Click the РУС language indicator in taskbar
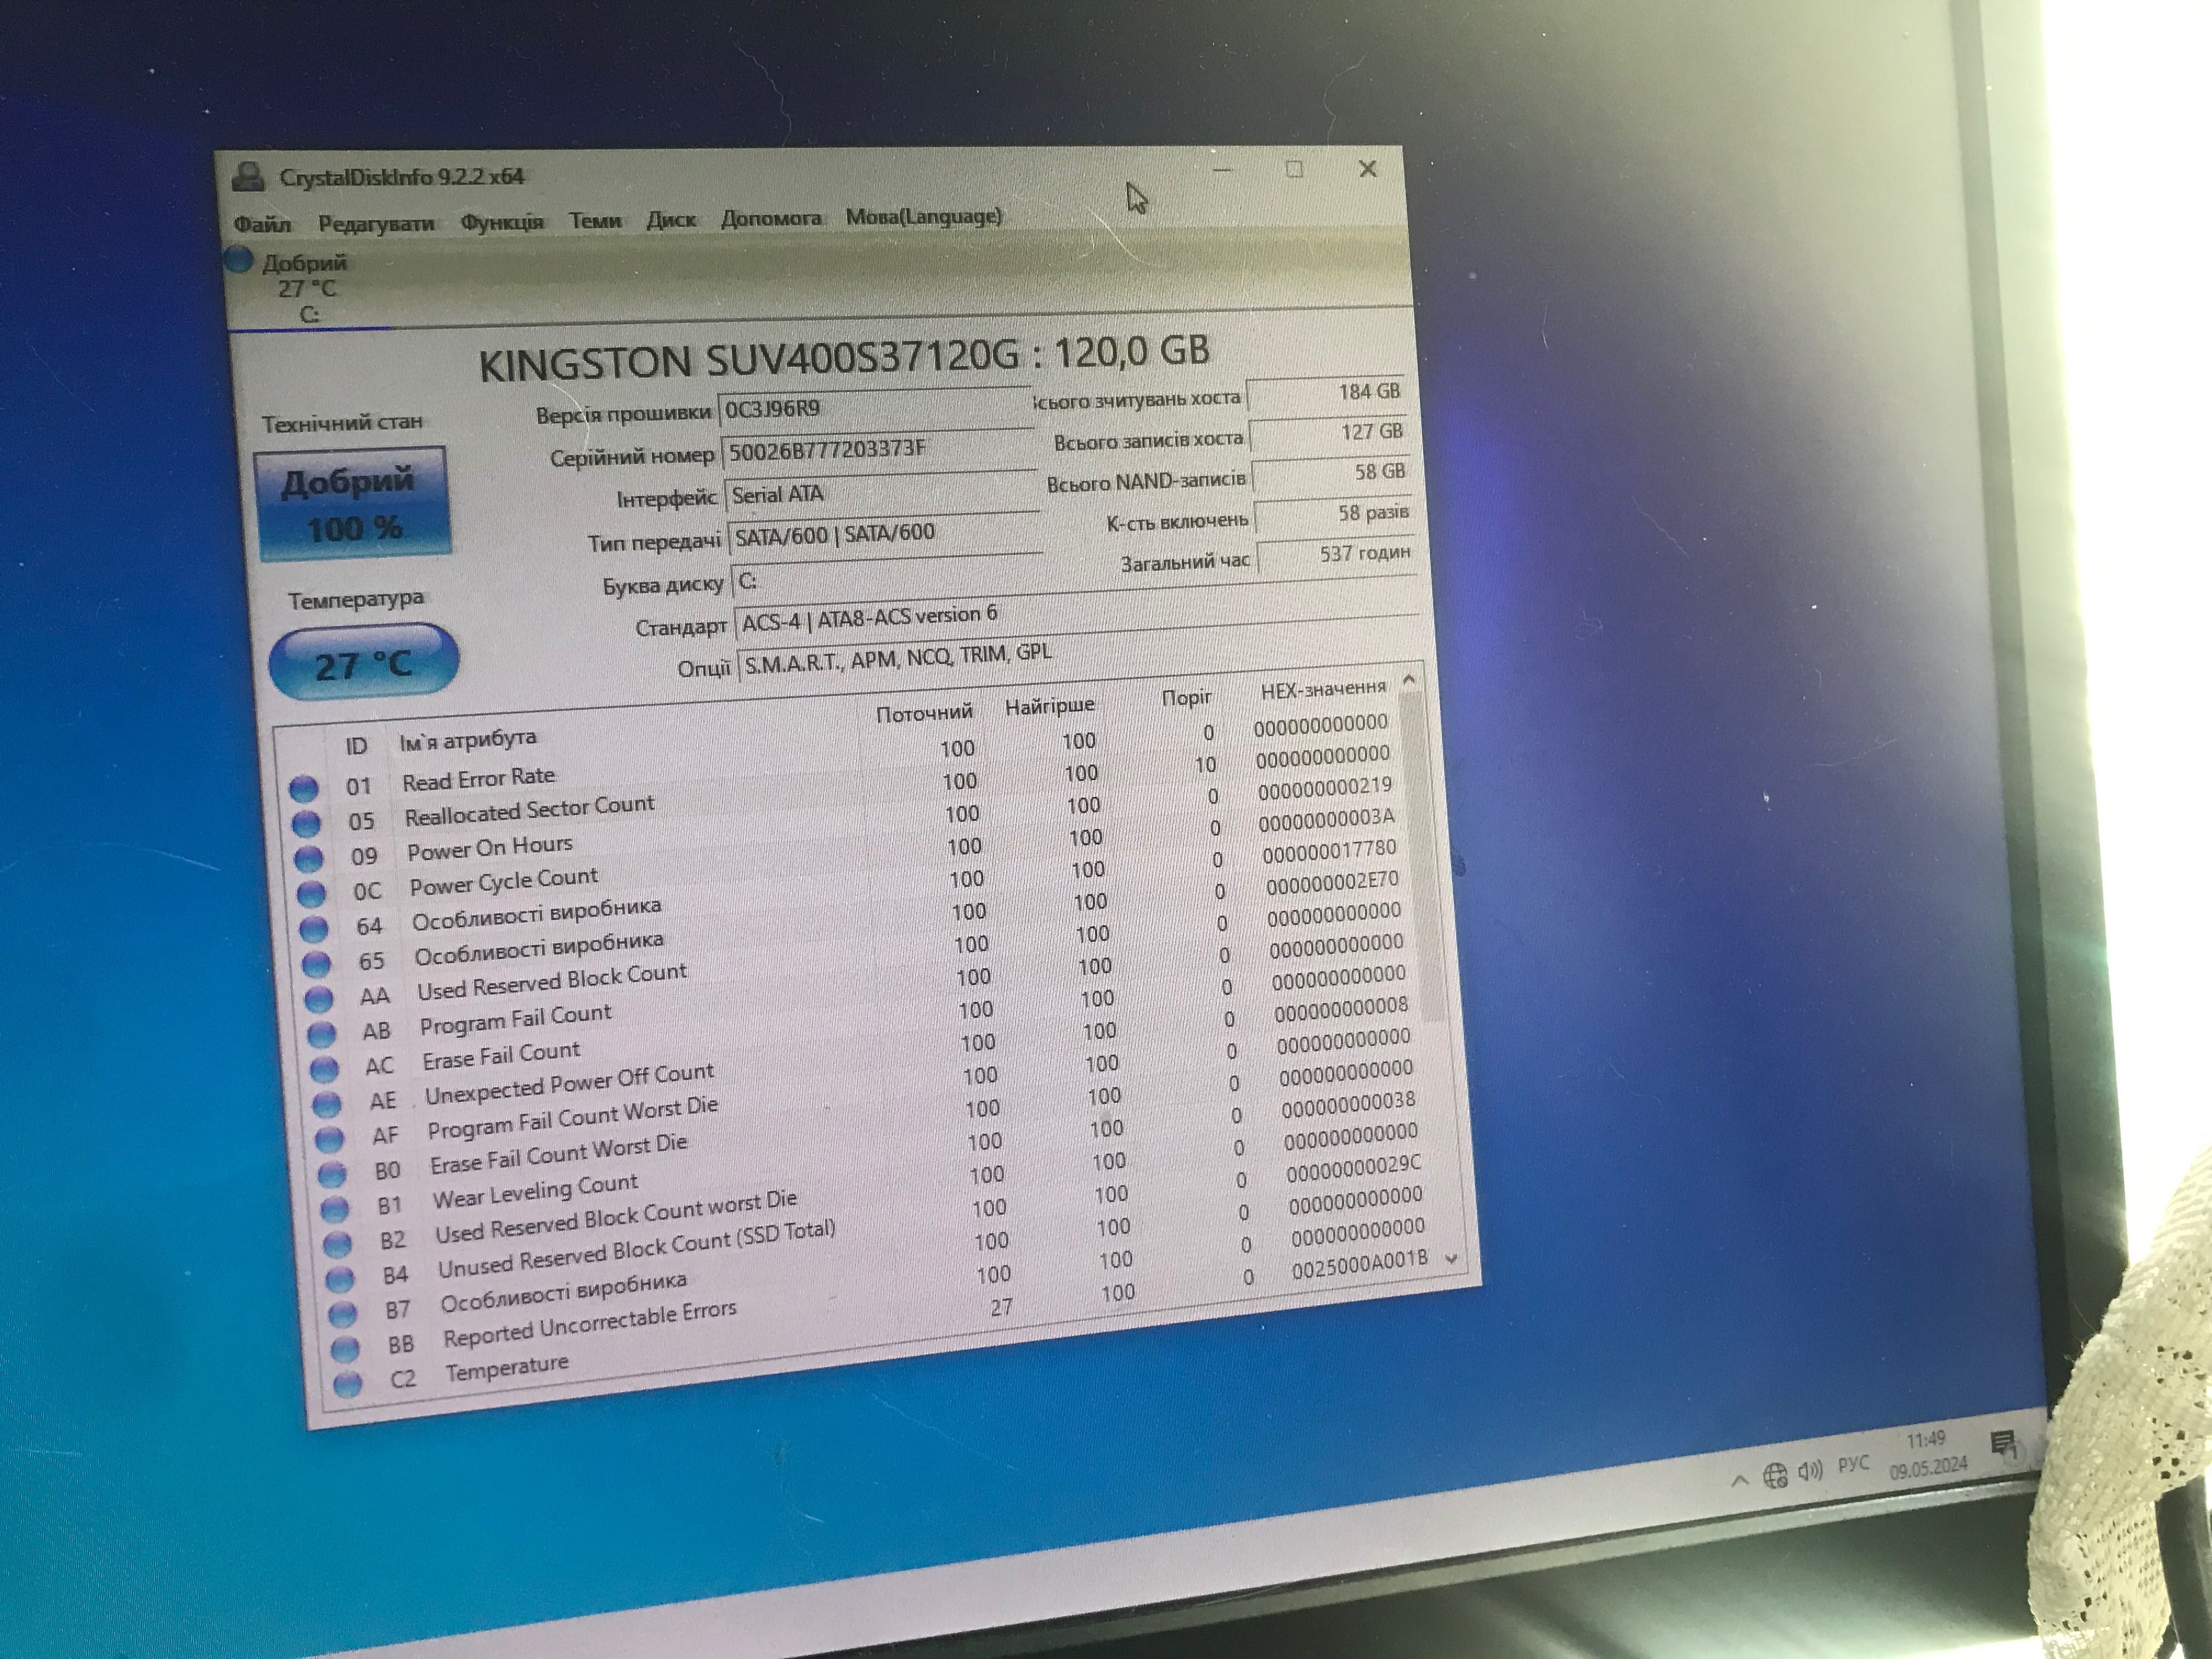The image size is (2212, 1659). click(1853, 1463)
